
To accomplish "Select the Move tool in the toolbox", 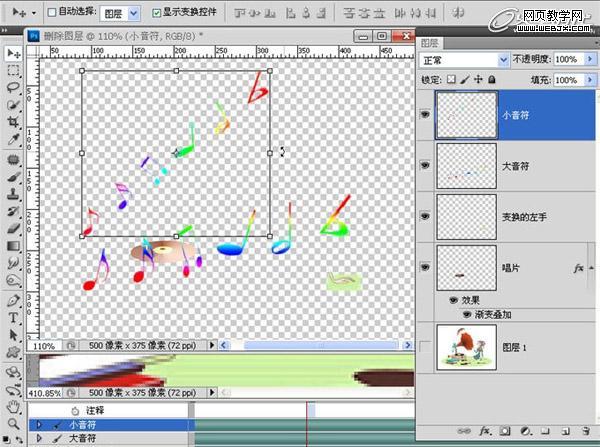I will 14,53.
